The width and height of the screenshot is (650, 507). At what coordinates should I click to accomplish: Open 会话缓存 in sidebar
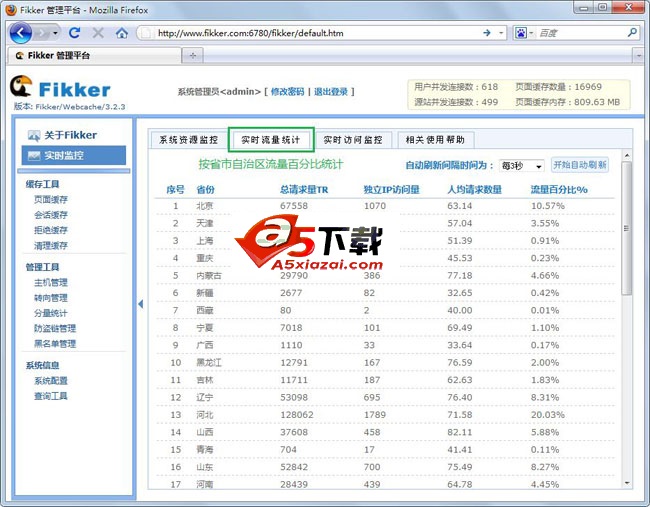pyautogui.click(x=51, y=215)
